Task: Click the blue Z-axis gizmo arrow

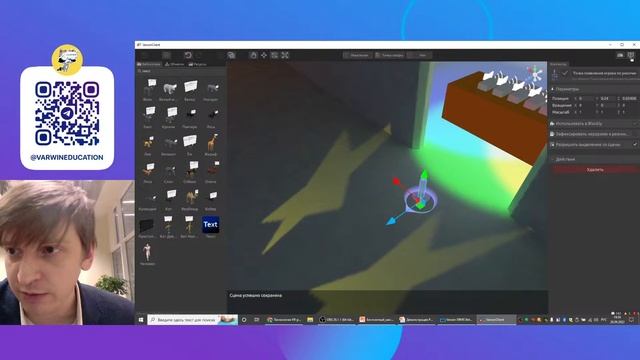Action: pos(391,221)
